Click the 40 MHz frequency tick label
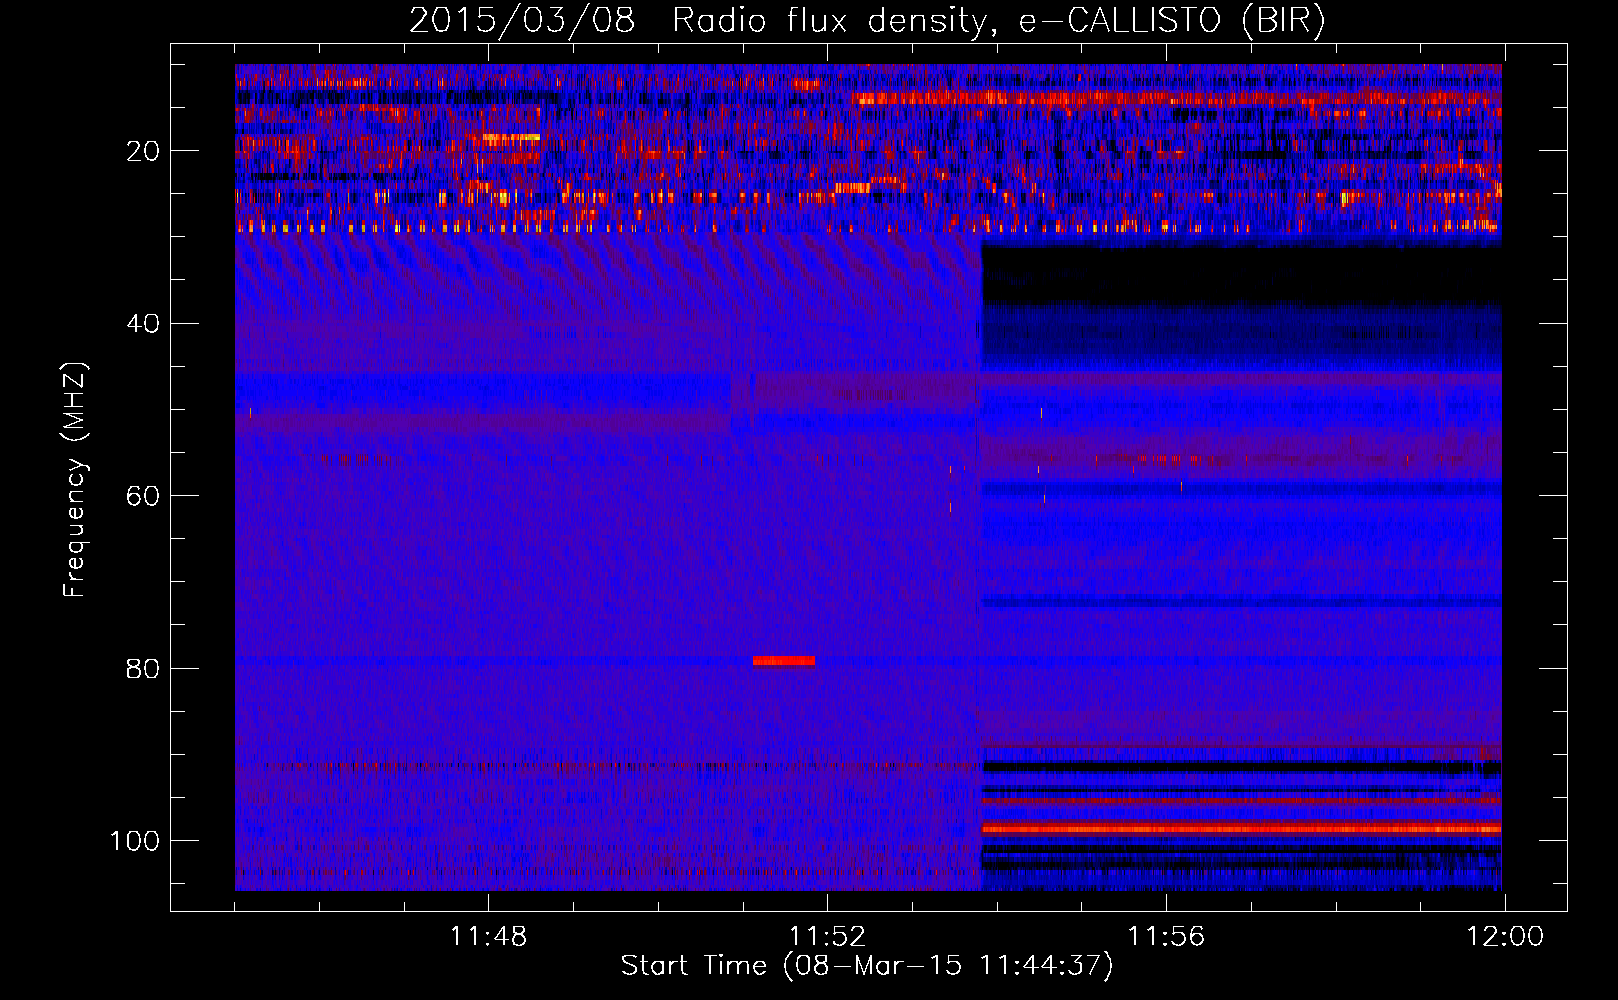The height and width of the screenshot is (1000, 1618). pyautogui.click(x=143, y=323)
